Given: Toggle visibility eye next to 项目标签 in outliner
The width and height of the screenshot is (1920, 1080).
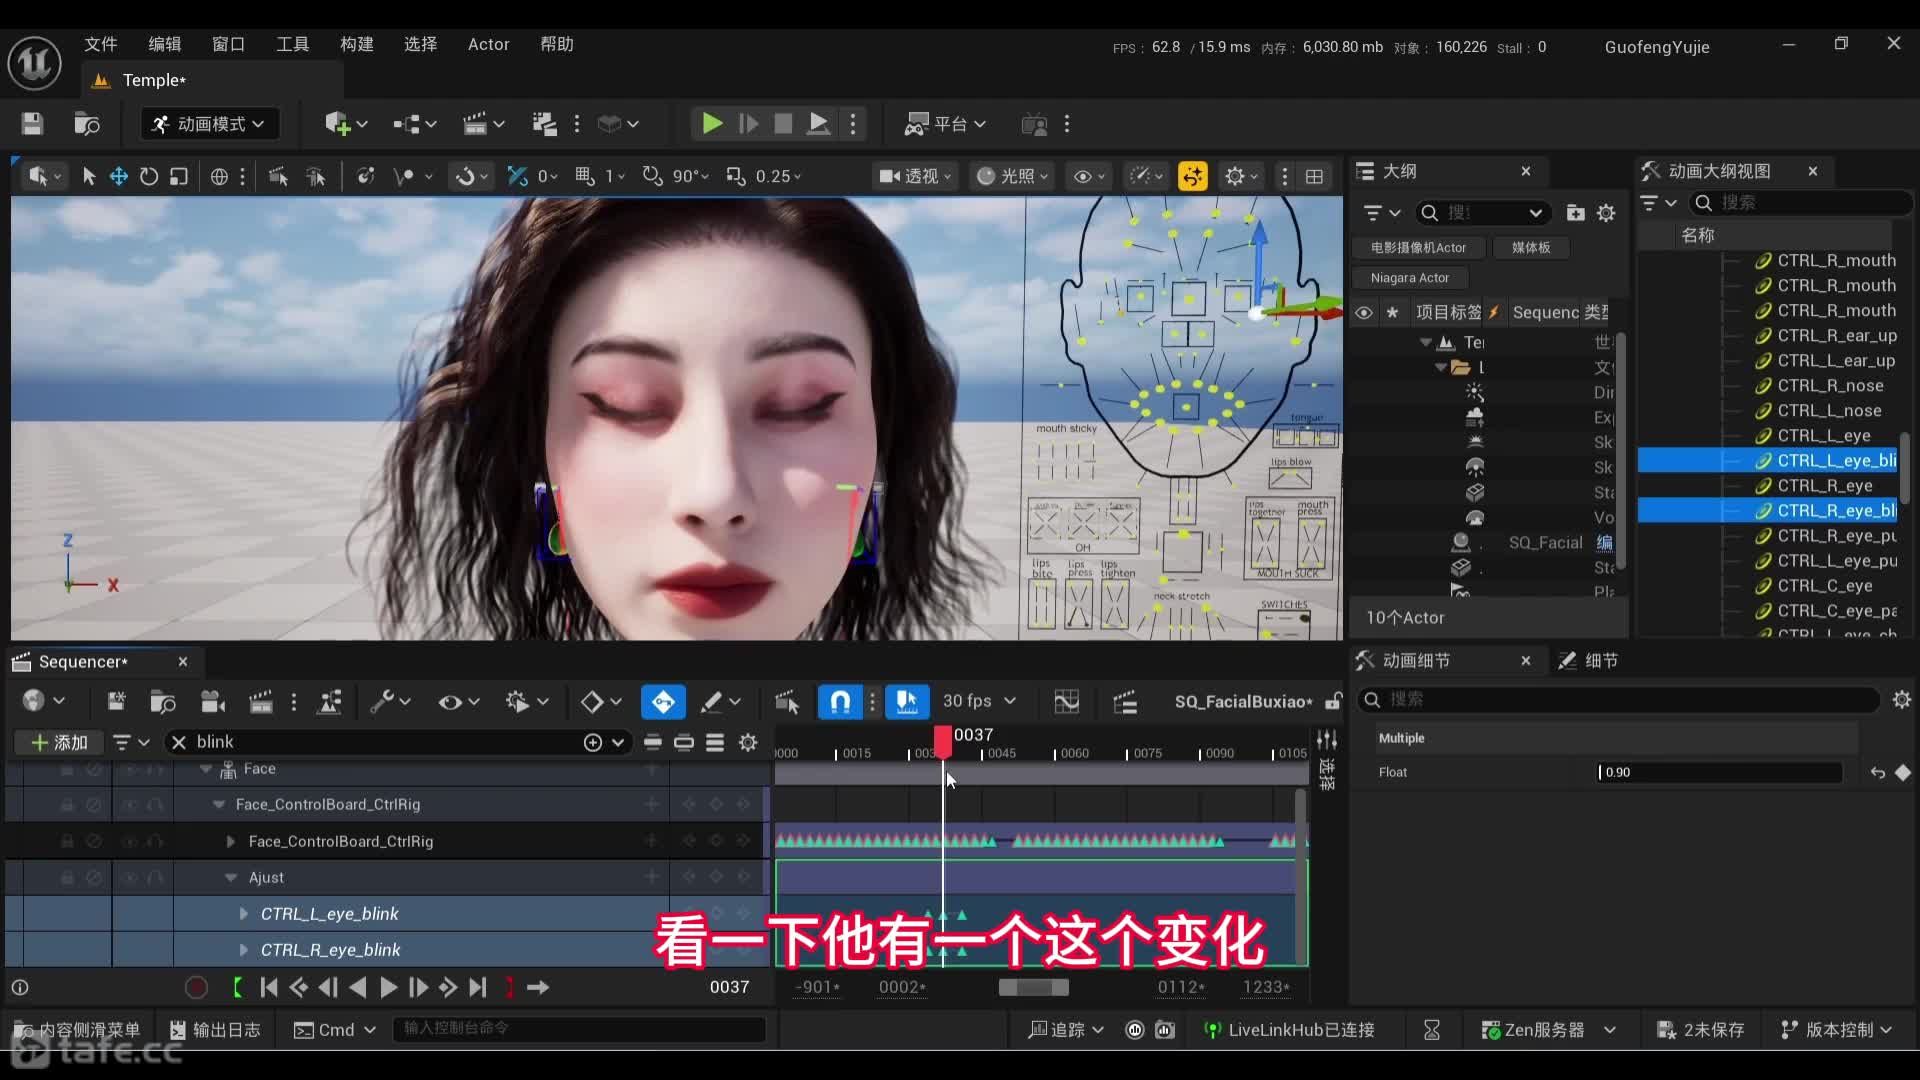Looking at the screenshot, I should tap(1364, 313).
